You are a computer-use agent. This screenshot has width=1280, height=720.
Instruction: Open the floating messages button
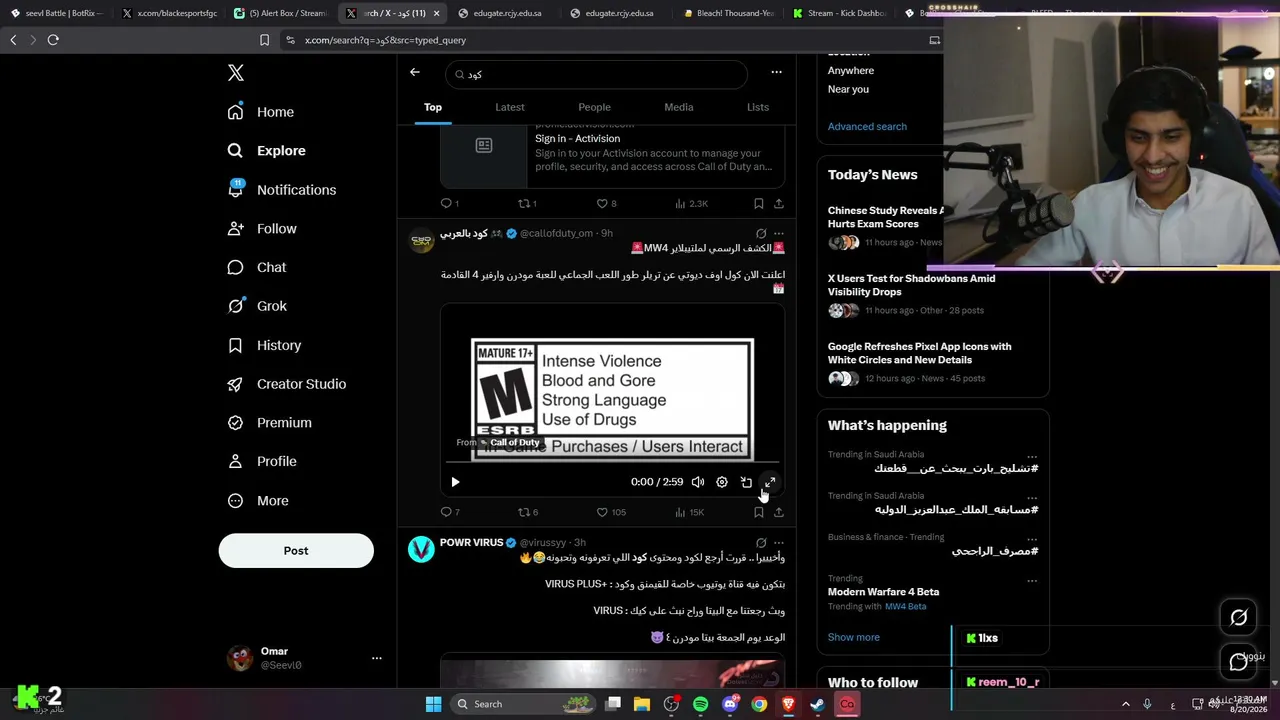click(1238, 661)
